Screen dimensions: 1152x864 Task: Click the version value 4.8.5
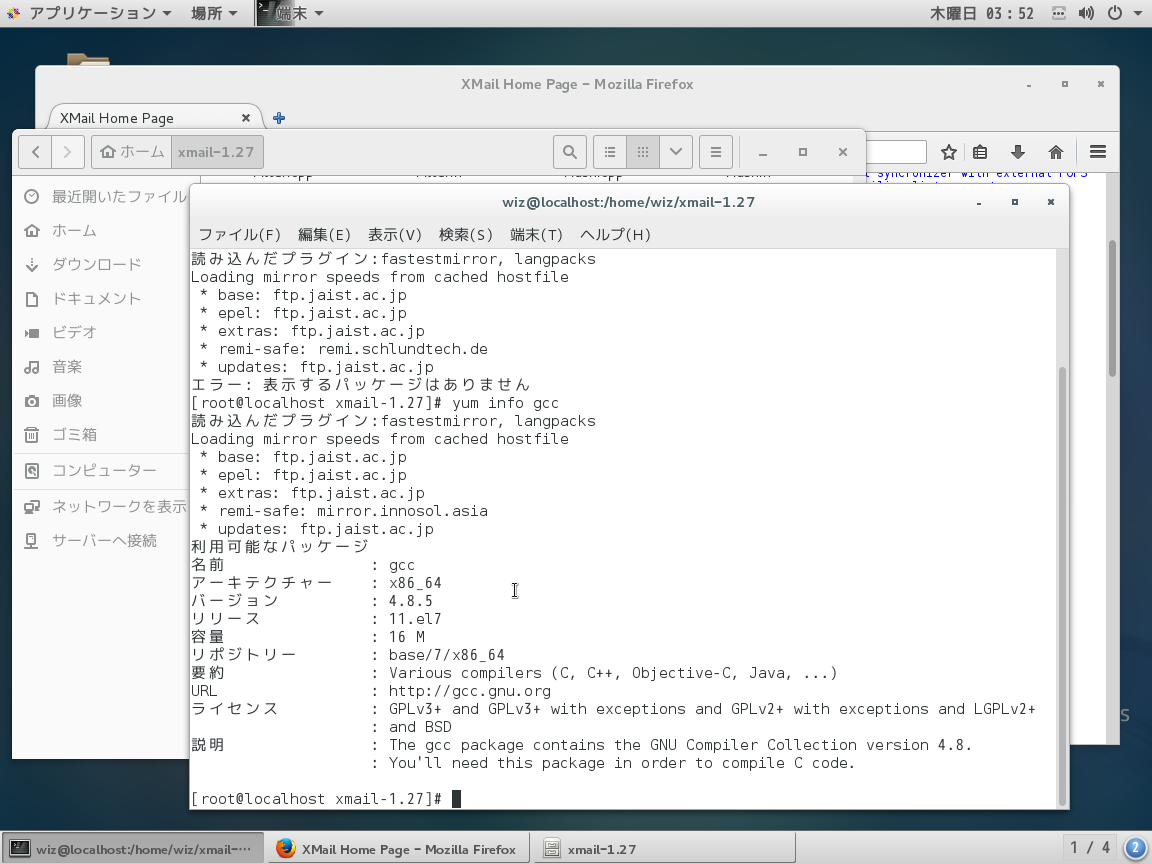pos(411,601)
